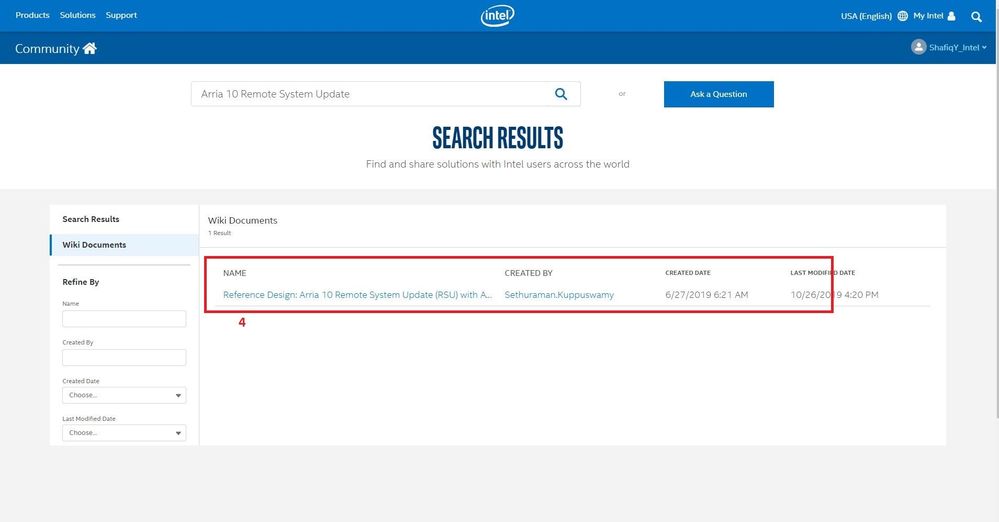999x522 pixels.
Task: Click the 4:20 PM last modified cell
Action: (835, 294)
